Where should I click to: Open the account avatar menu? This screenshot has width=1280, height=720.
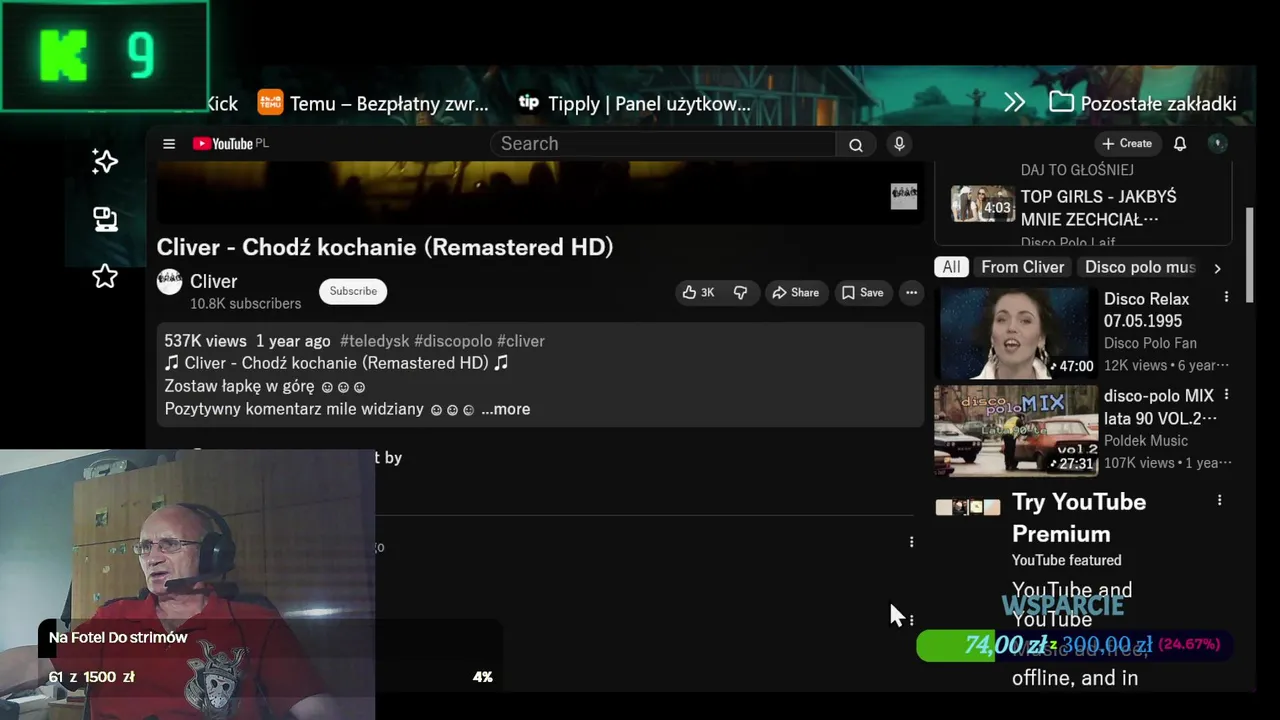[x=1217, y=144]
